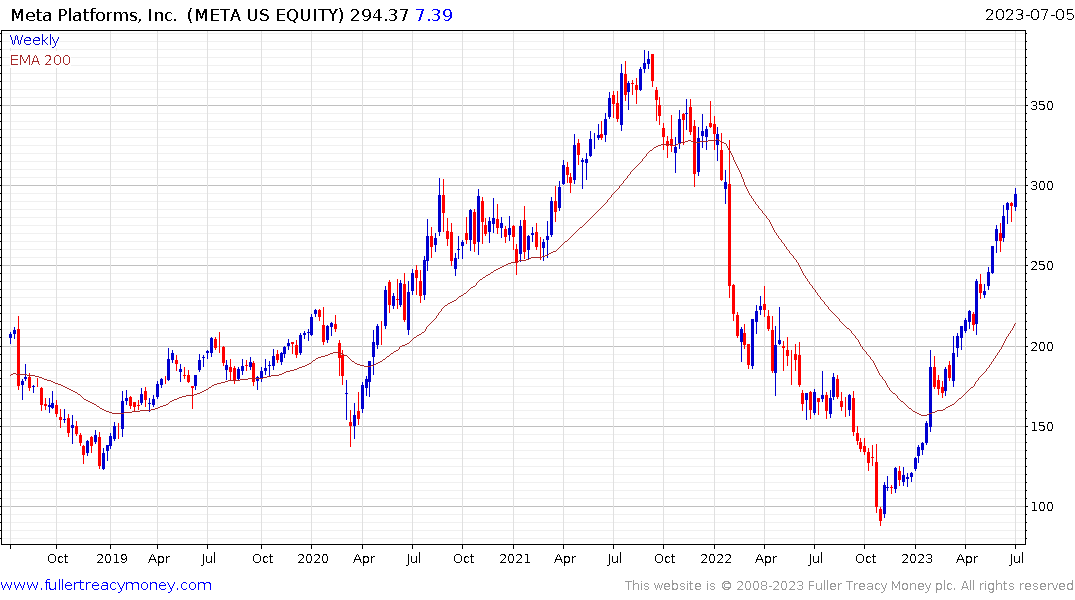This screenshot has width=1075, height=600.
Task: Click the 250 price axis label
Action: (x=1042, y=266)
